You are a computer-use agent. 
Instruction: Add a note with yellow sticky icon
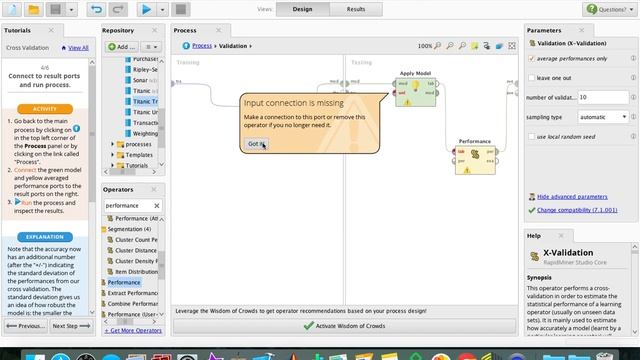point(474,46)
